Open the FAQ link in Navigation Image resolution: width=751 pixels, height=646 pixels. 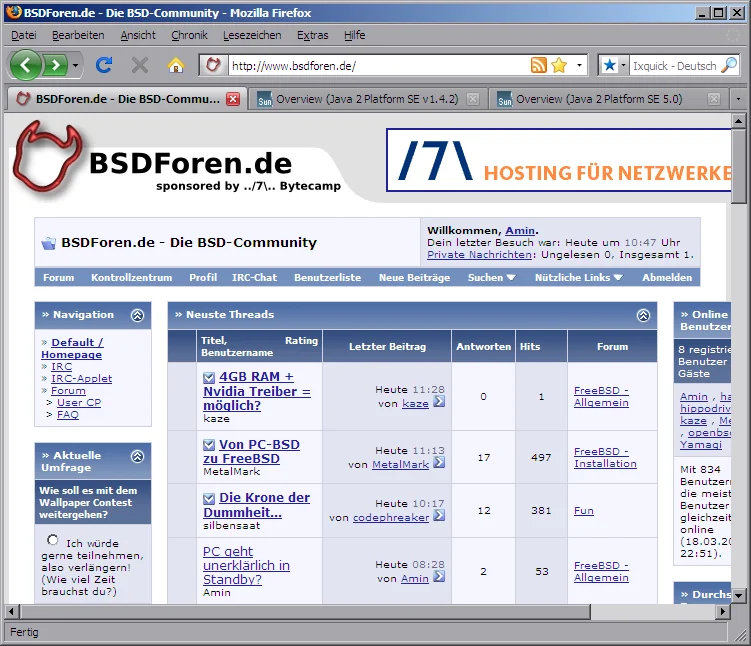pyautogui.click(x=68, y=415)
